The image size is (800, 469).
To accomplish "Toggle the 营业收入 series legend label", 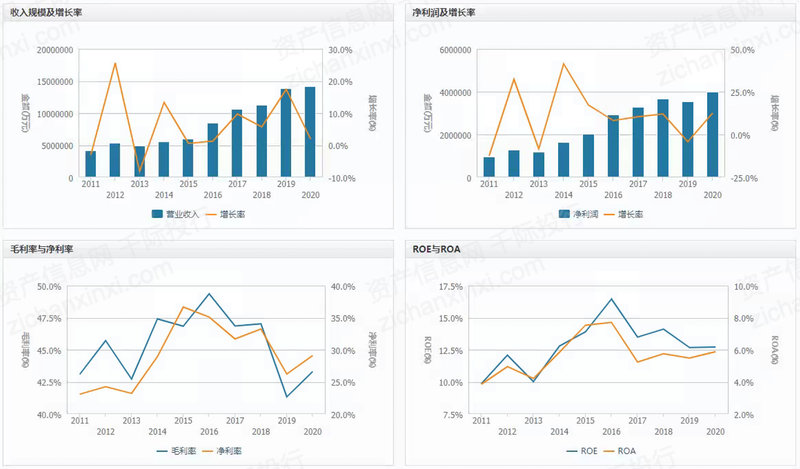I will [184, 214].
